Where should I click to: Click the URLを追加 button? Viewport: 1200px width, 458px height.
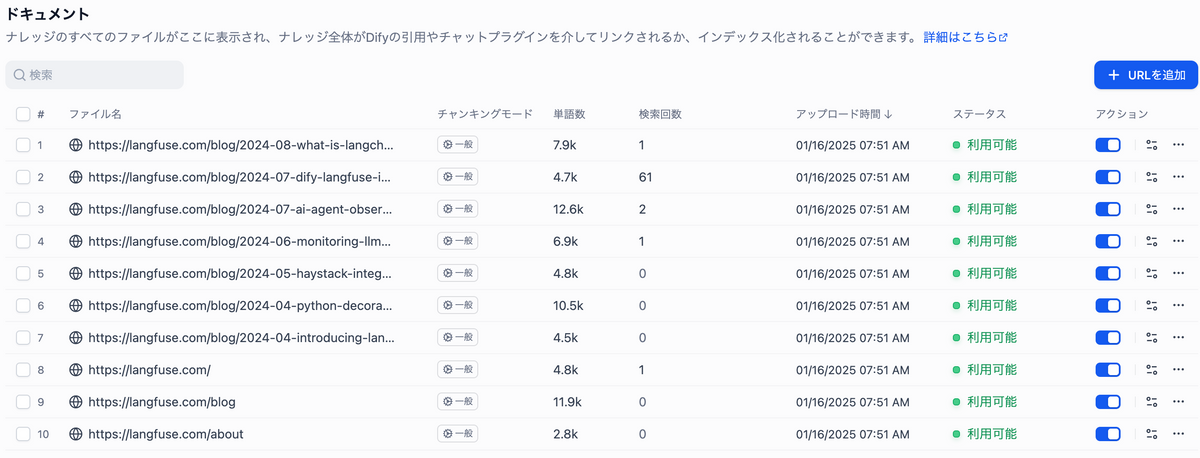pyautogui.click(x=1146, y=75)
